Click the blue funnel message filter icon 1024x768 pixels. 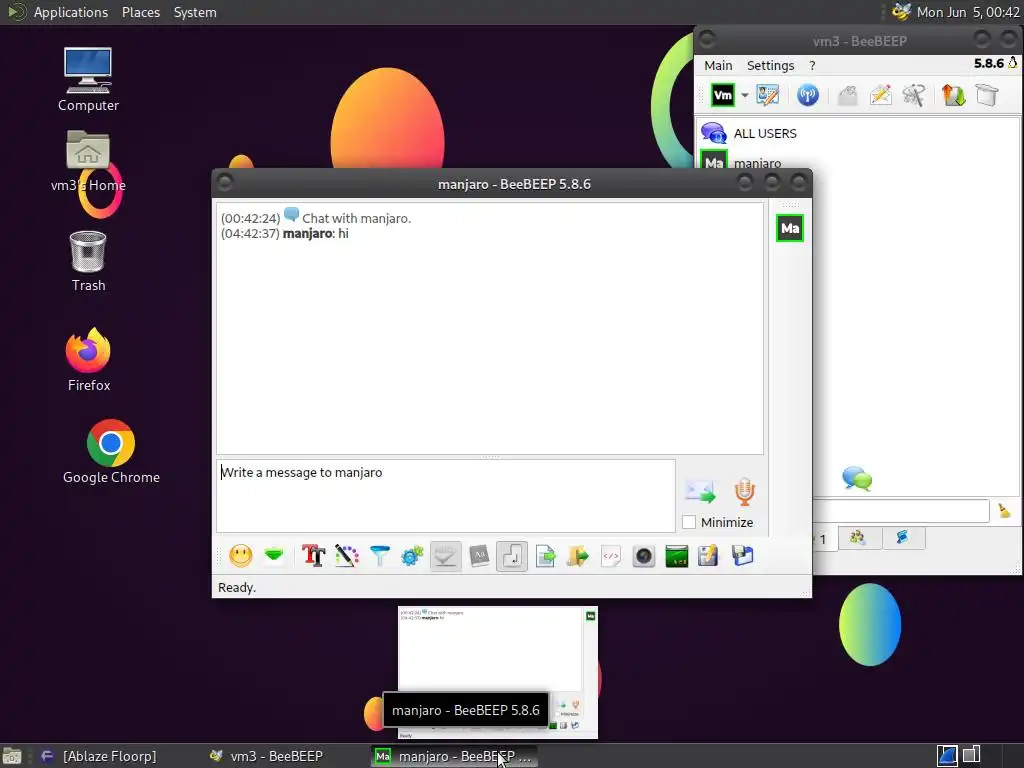click(x=379, y=556)
